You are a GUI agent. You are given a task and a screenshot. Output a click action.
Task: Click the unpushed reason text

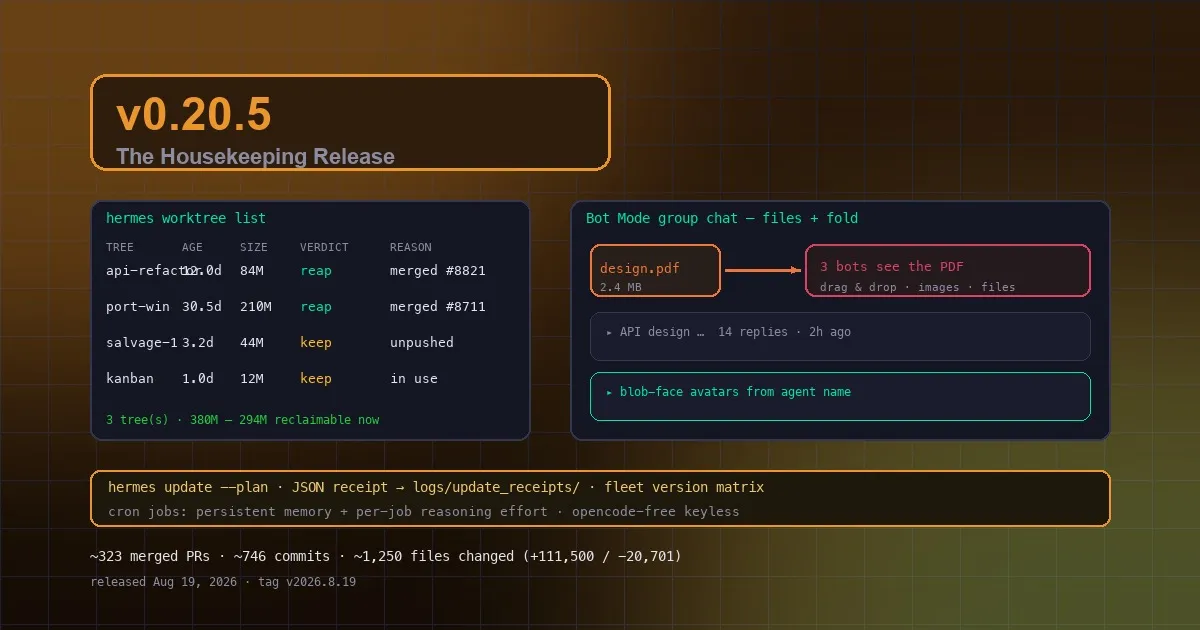[x=422, y=343]
